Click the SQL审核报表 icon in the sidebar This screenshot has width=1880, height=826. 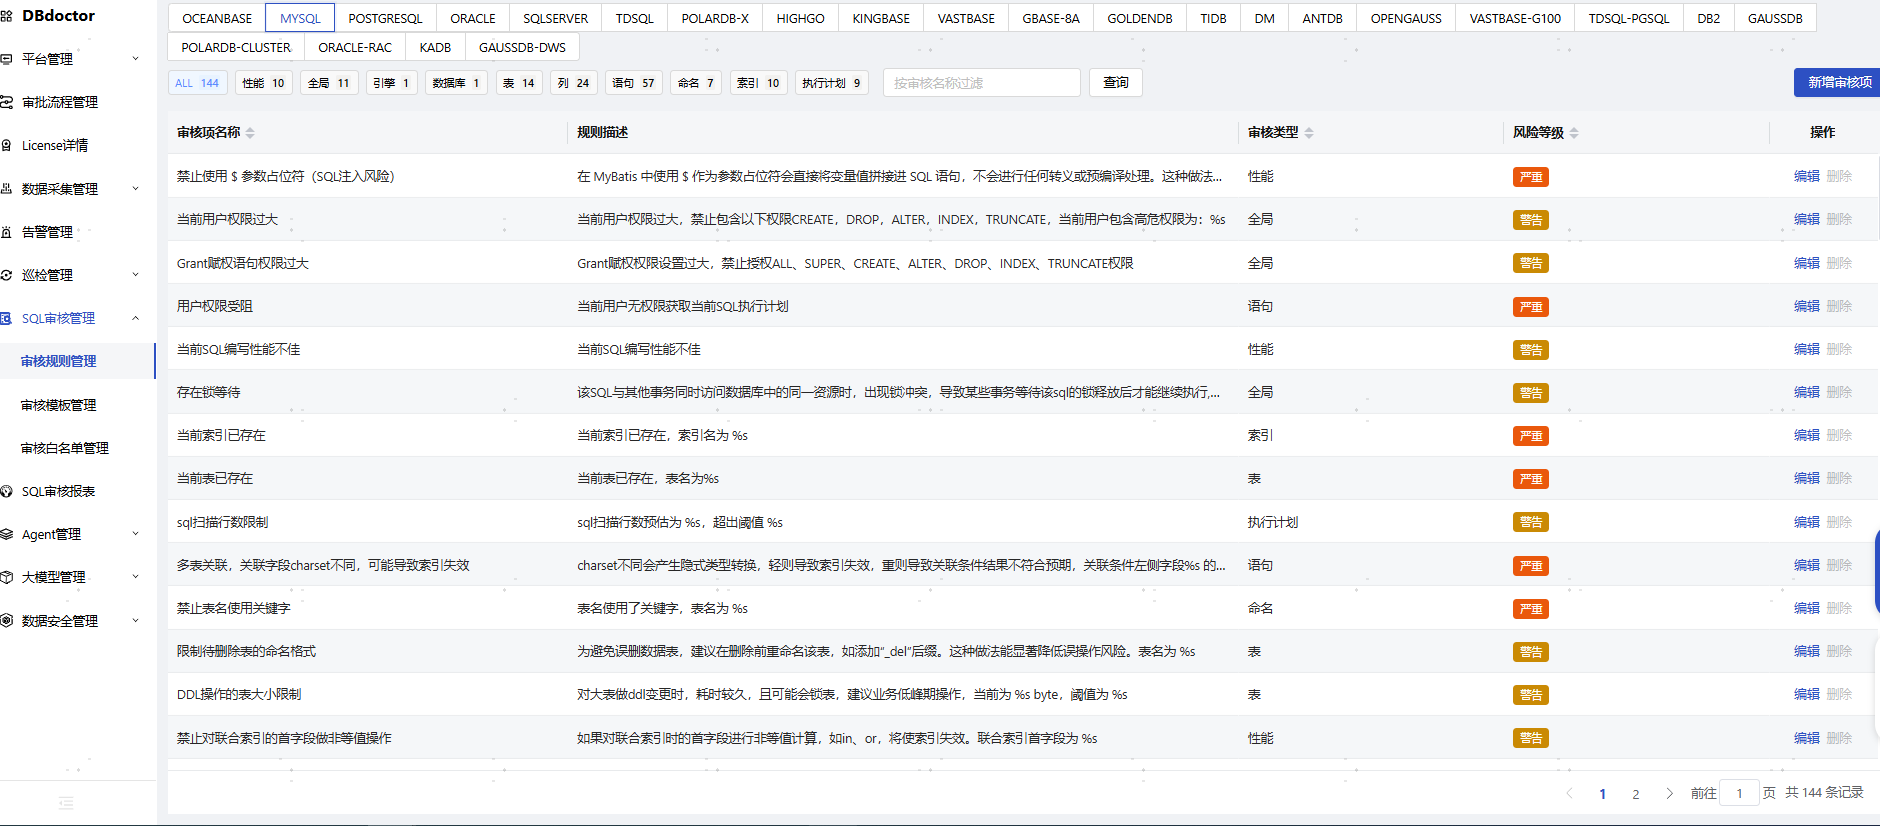click(x=6, y=491)
